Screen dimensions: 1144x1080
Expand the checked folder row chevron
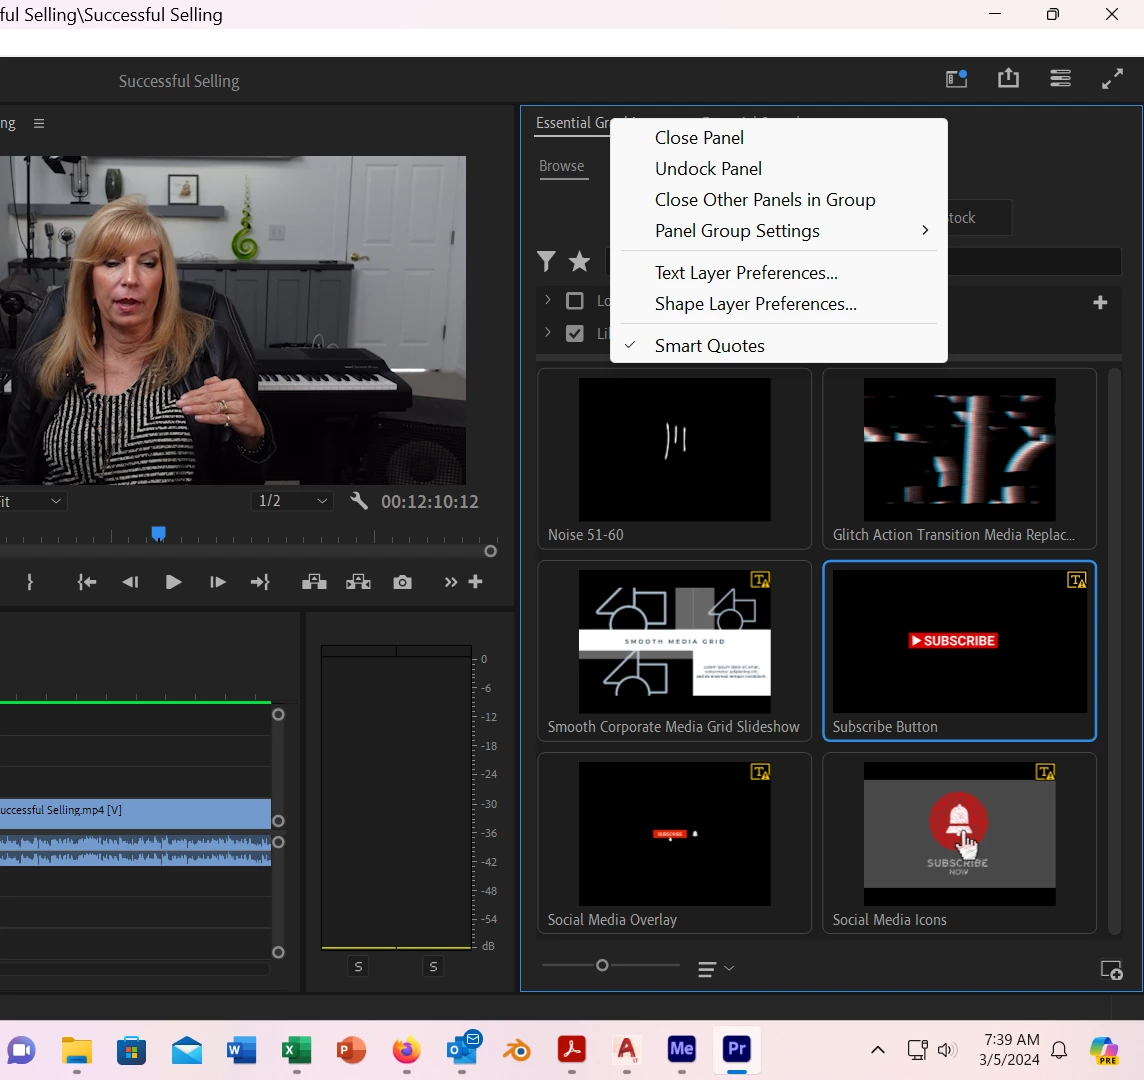click(x=547, y=332)
